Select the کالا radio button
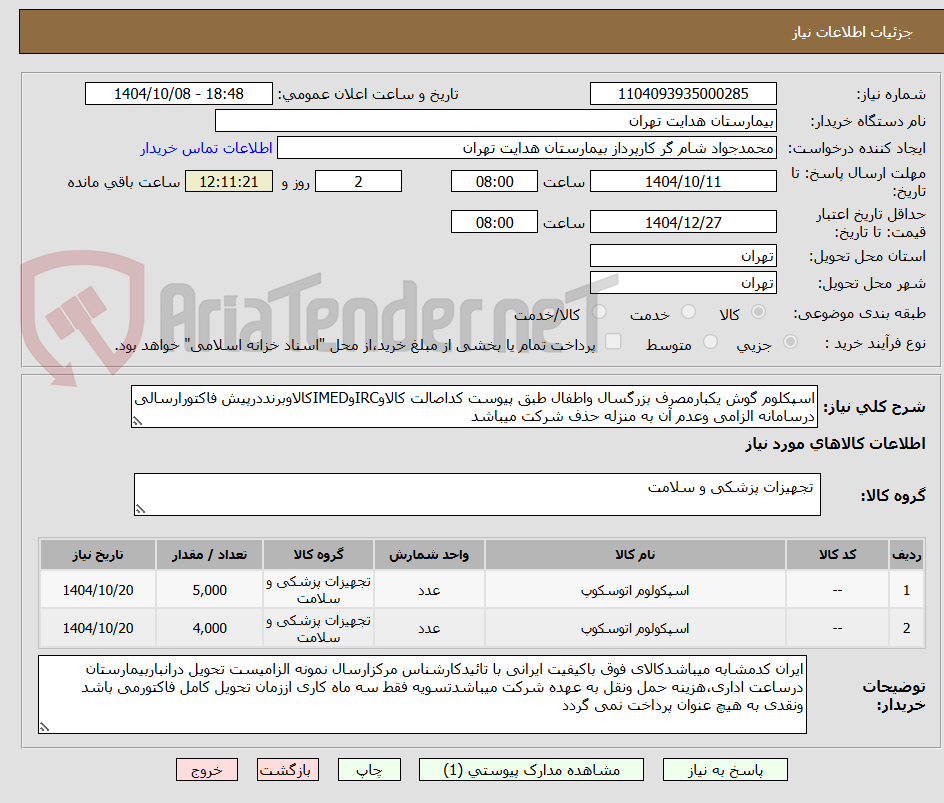 pyautogui.click(x=759, y=311)
